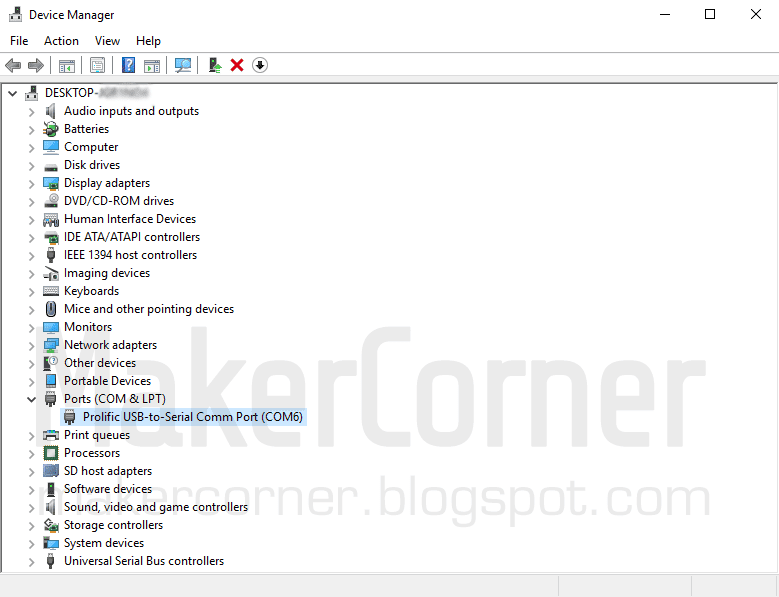Viewport: 779px width, 597px height.
Task: Select the System devices label
Action: 104,543
